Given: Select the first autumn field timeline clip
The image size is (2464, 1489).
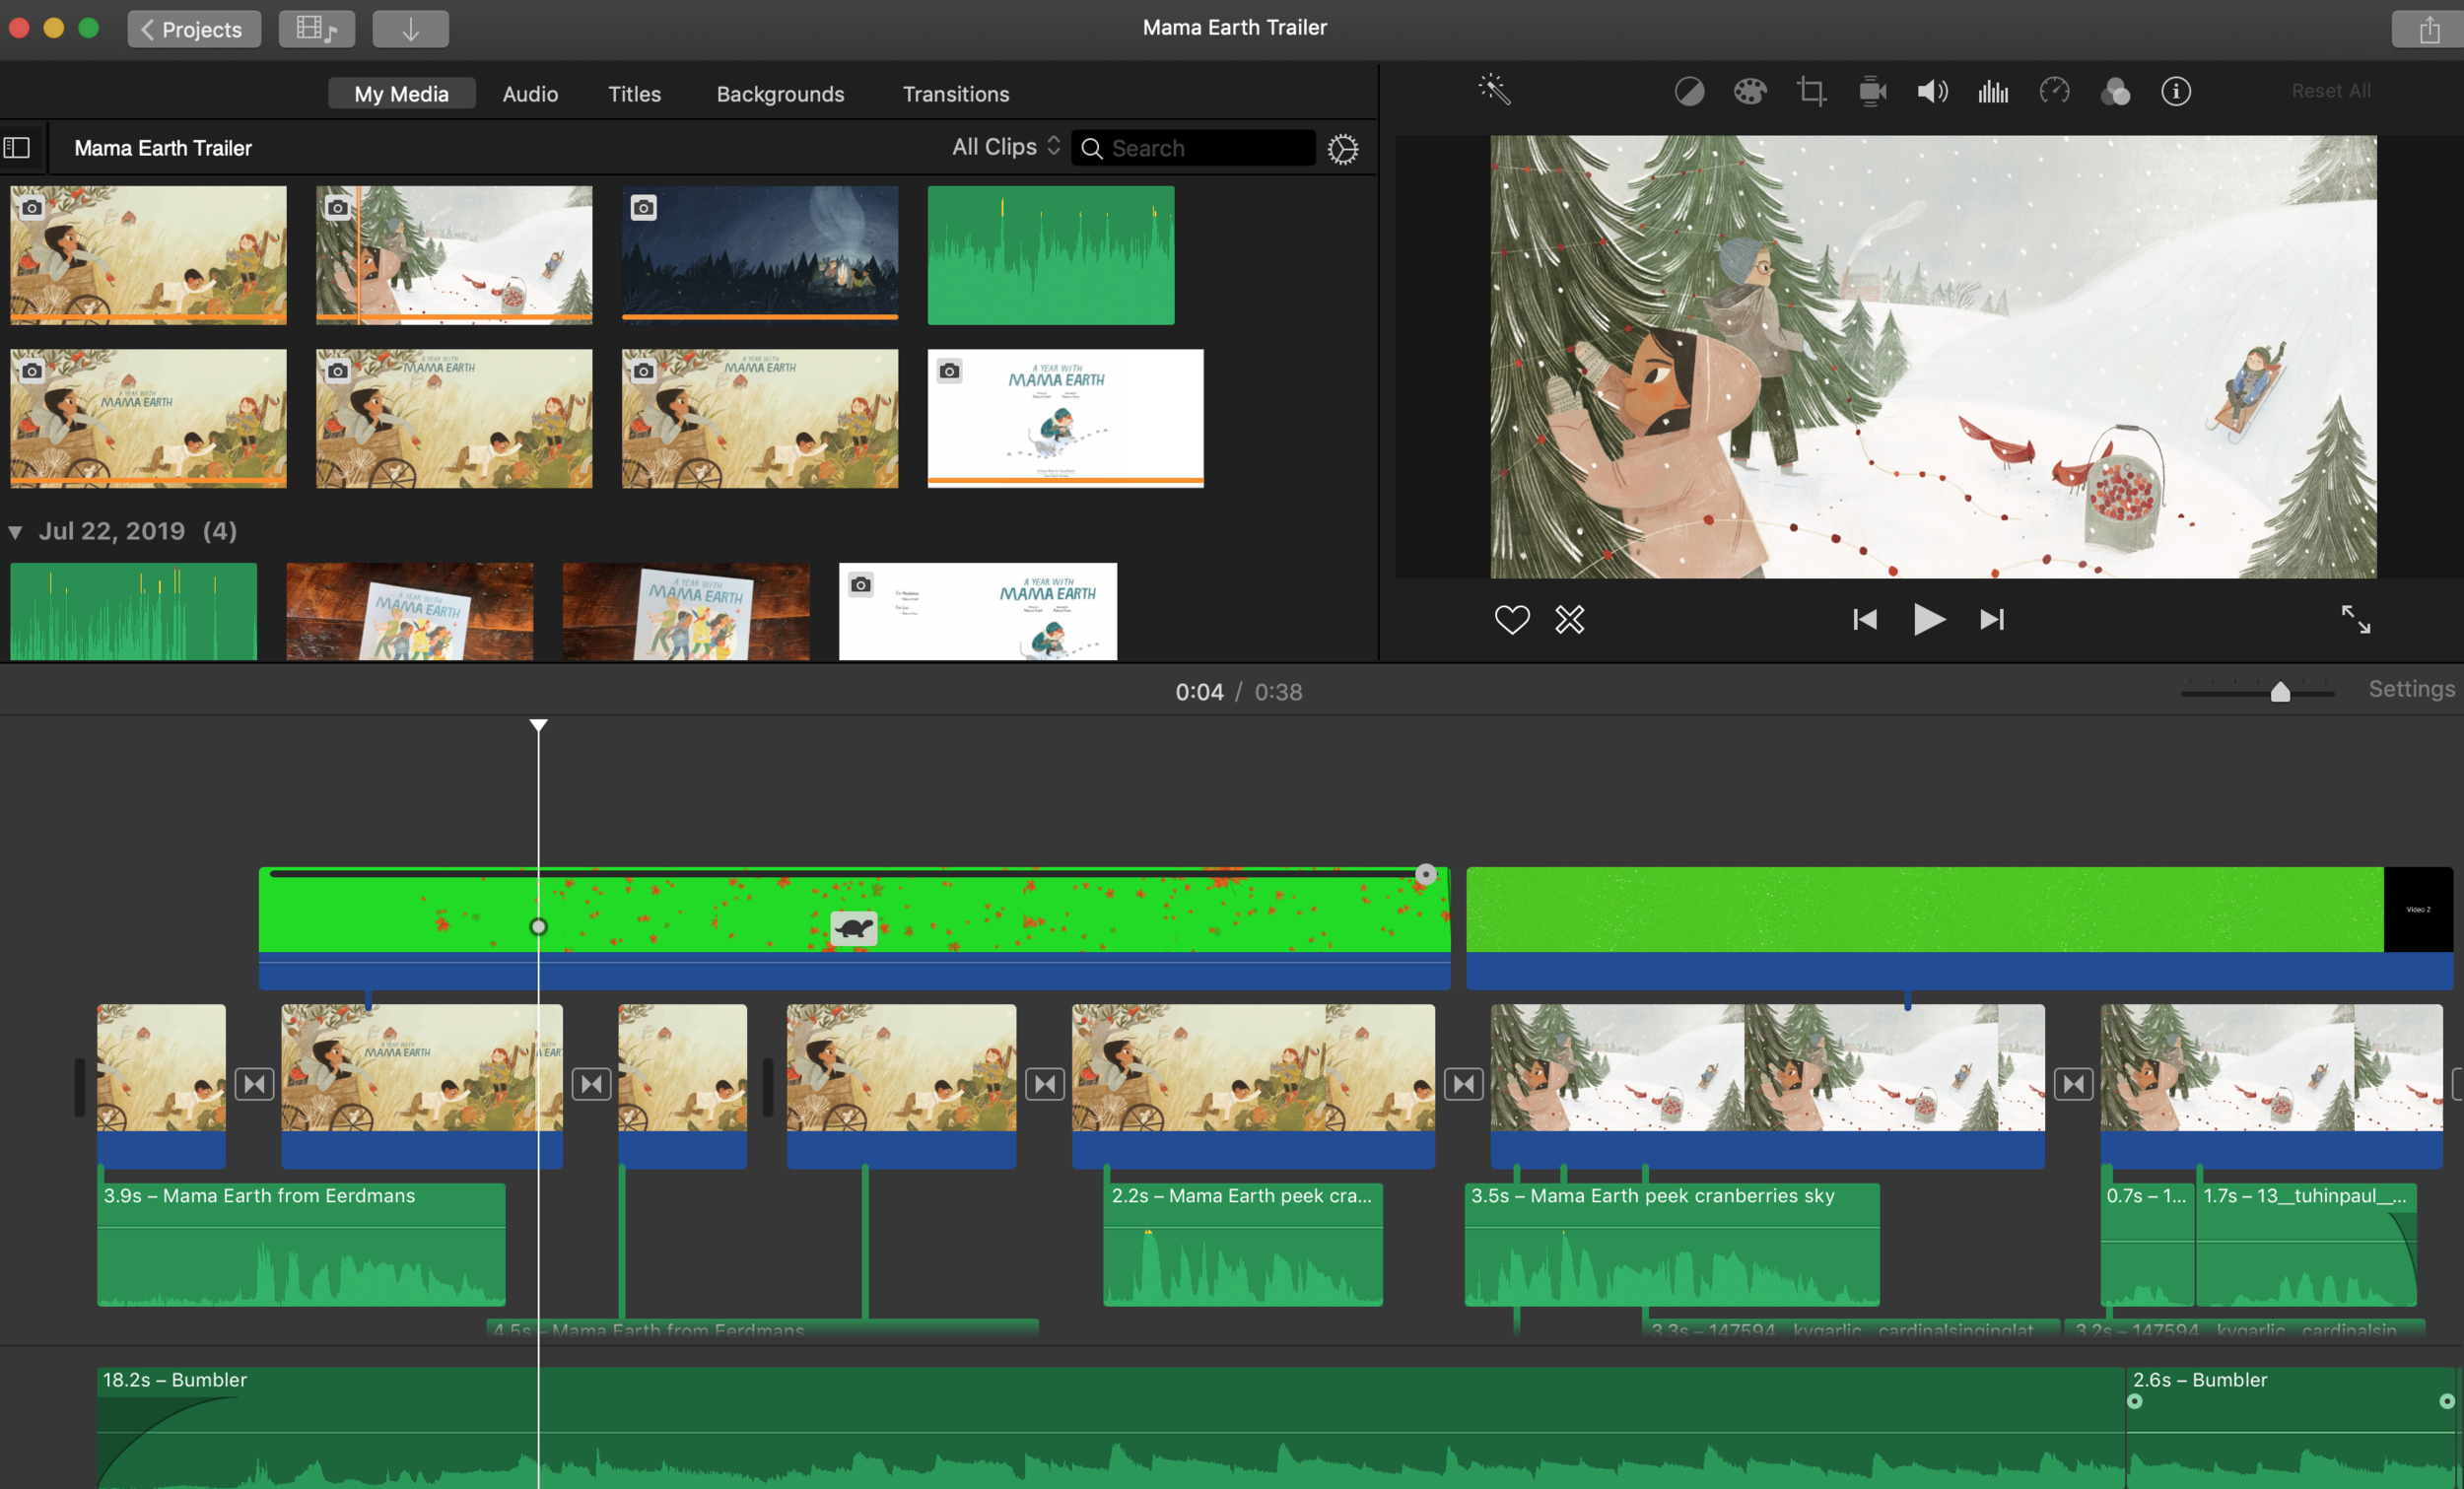Looking at the screenshot, I should tap(161, 1086).
